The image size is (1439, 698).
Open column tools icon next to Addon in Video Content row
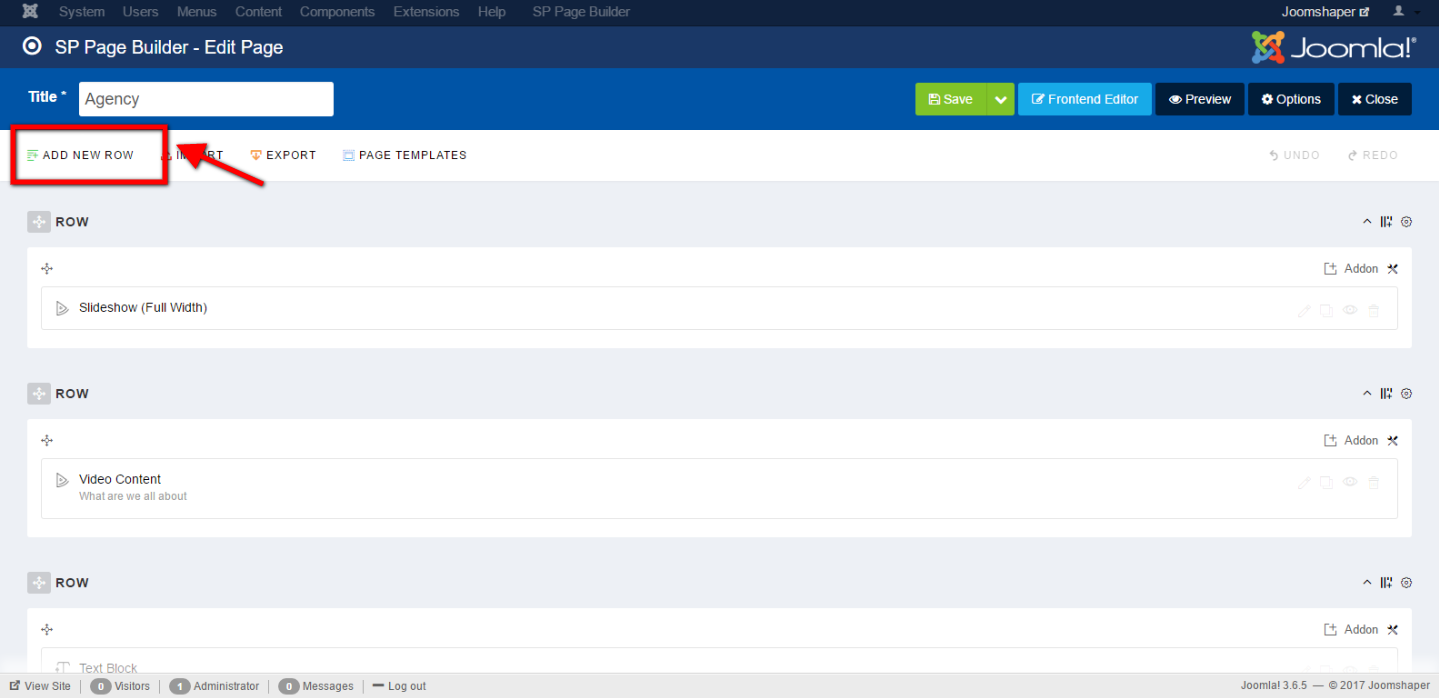coord(1392,440)
